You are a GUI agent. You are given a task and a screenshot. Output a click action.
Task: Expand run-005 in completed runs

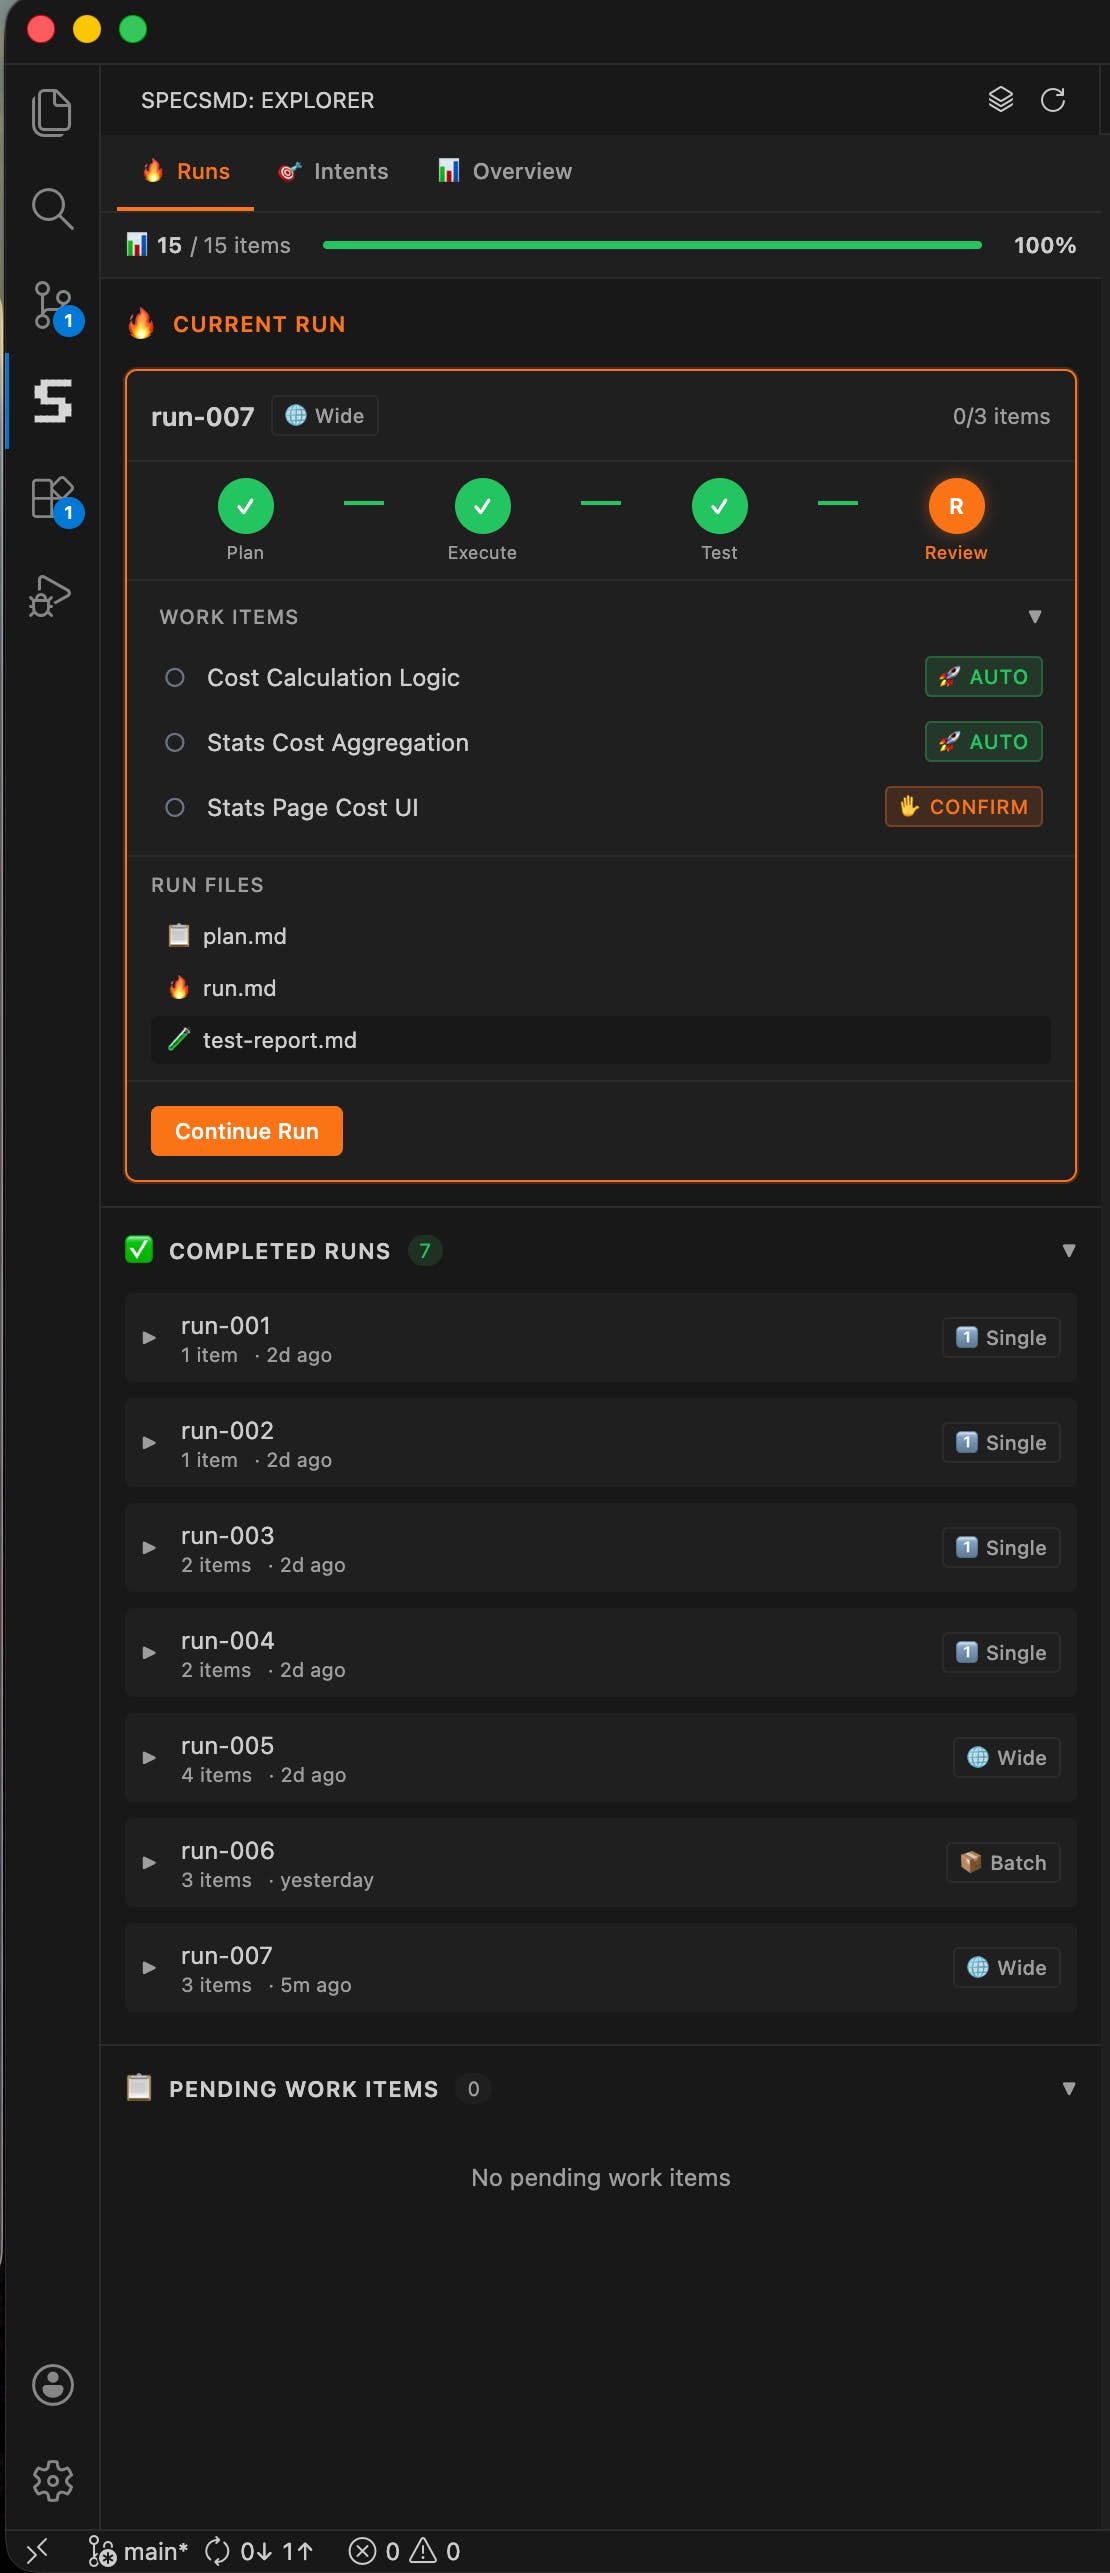click(x=149, y=1758)
